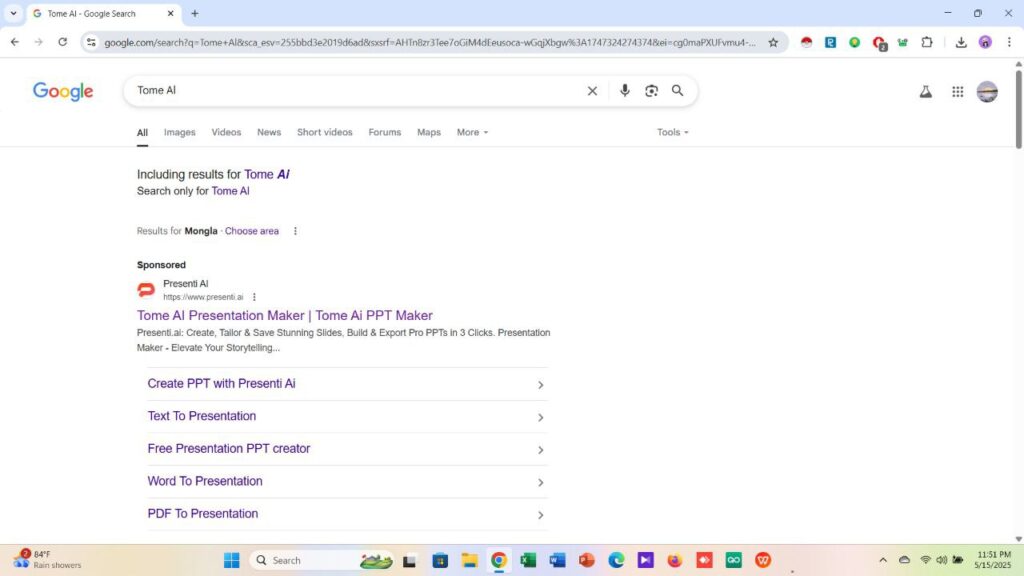The image size is (1024, 576).
Task: Open Chrome downloads icon
Action: pyautogui.click(x=961, y=42)
